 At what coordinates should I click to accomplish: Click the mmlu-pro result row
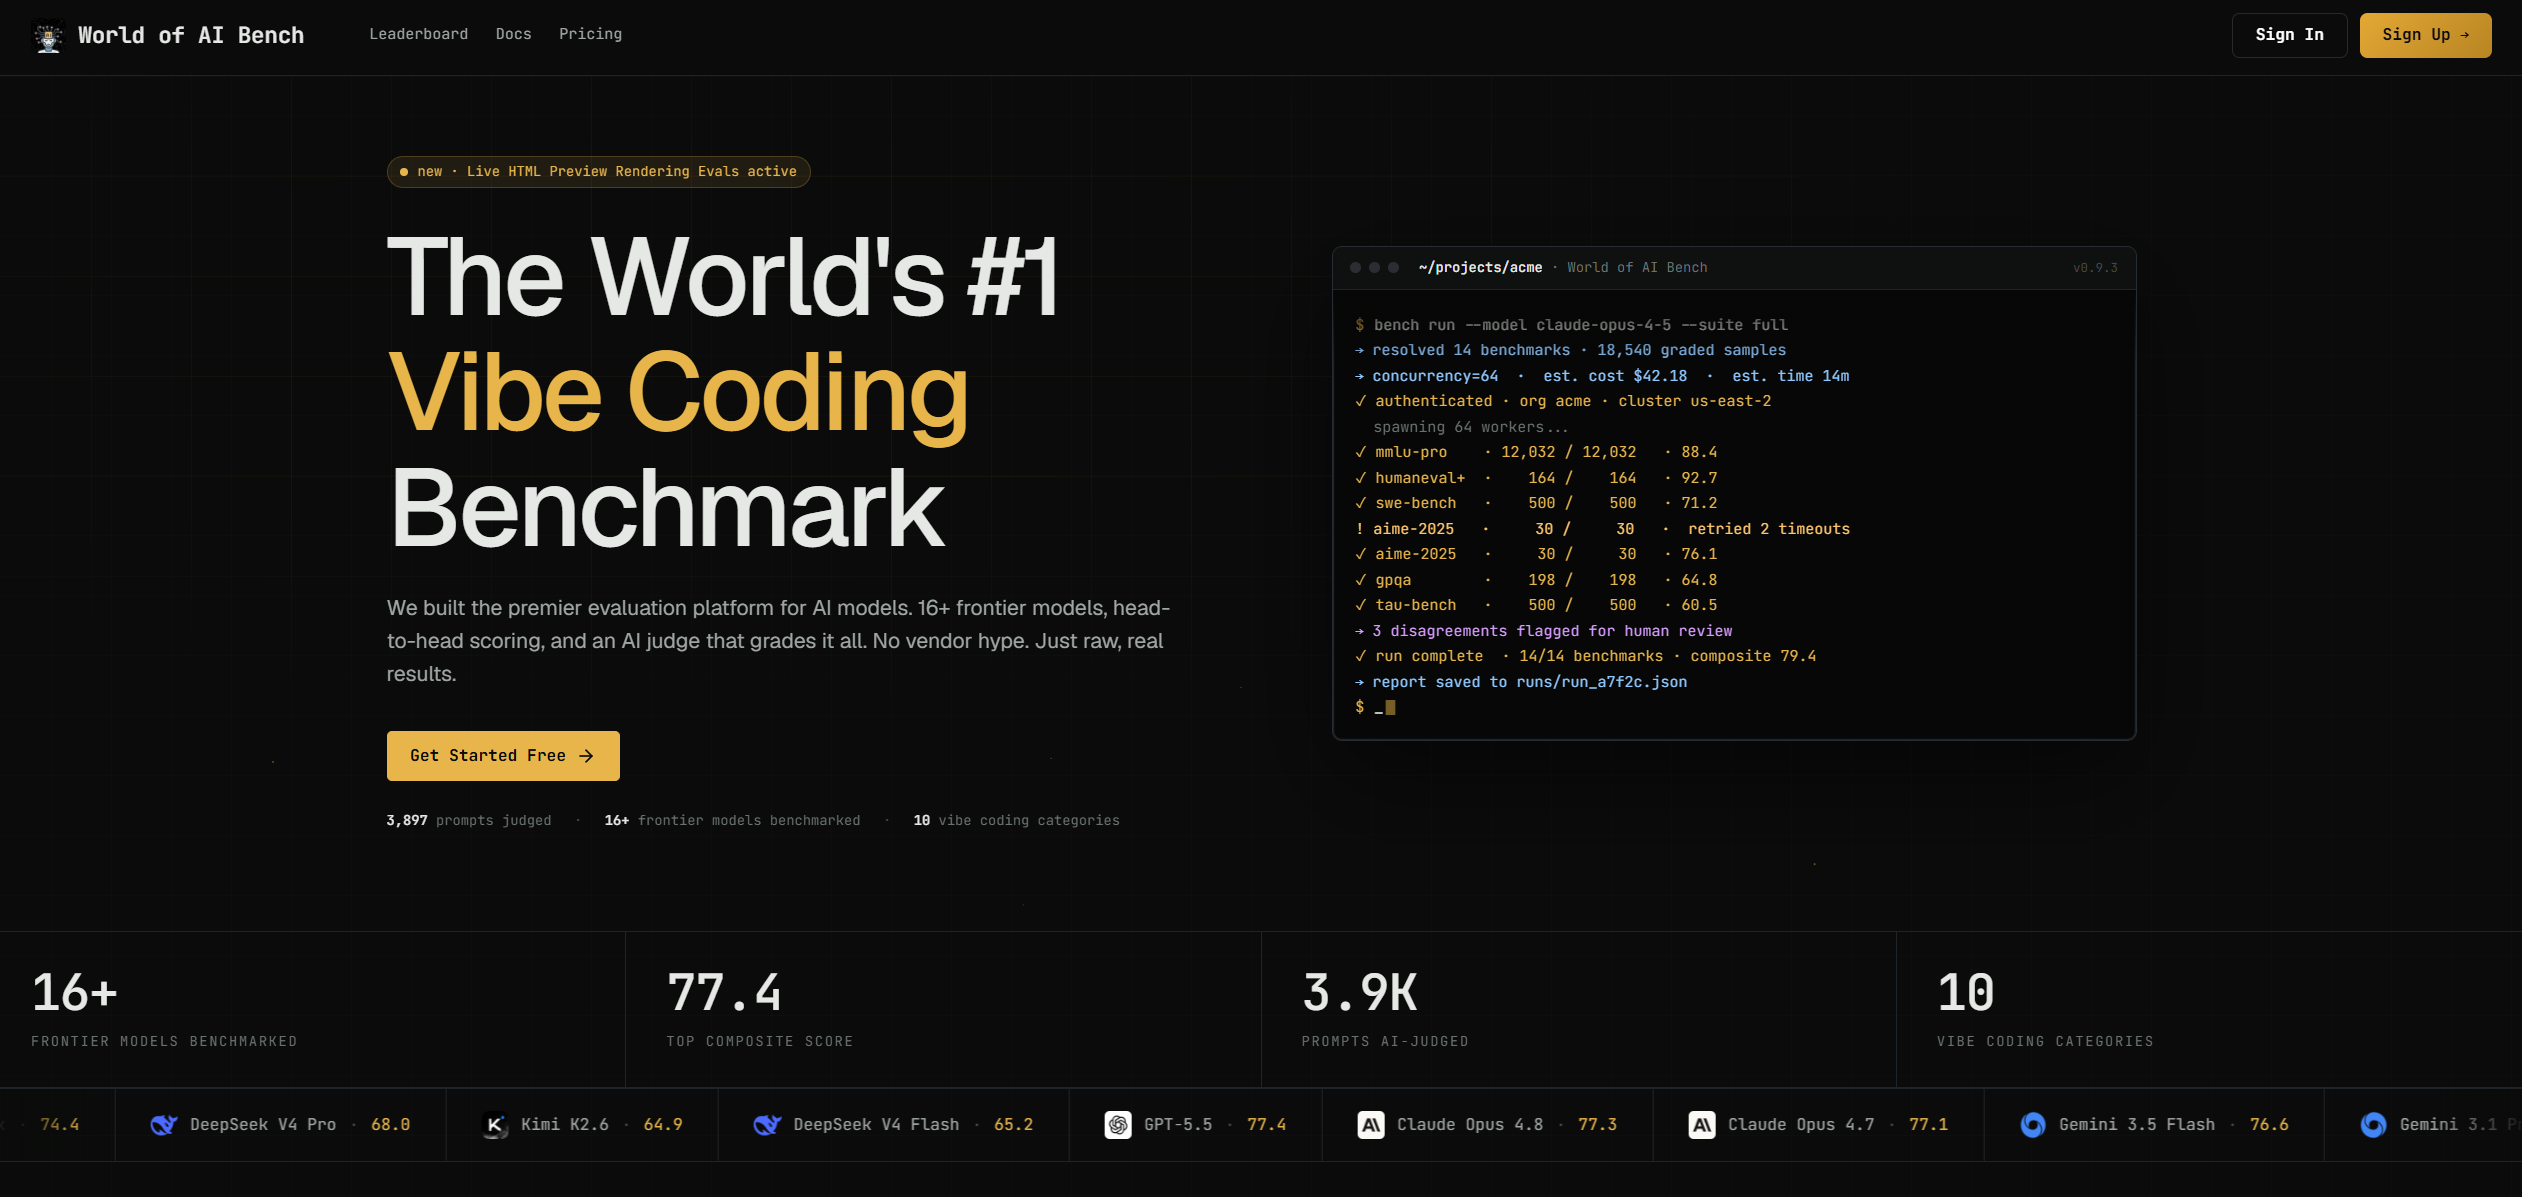coord(1536,453)
